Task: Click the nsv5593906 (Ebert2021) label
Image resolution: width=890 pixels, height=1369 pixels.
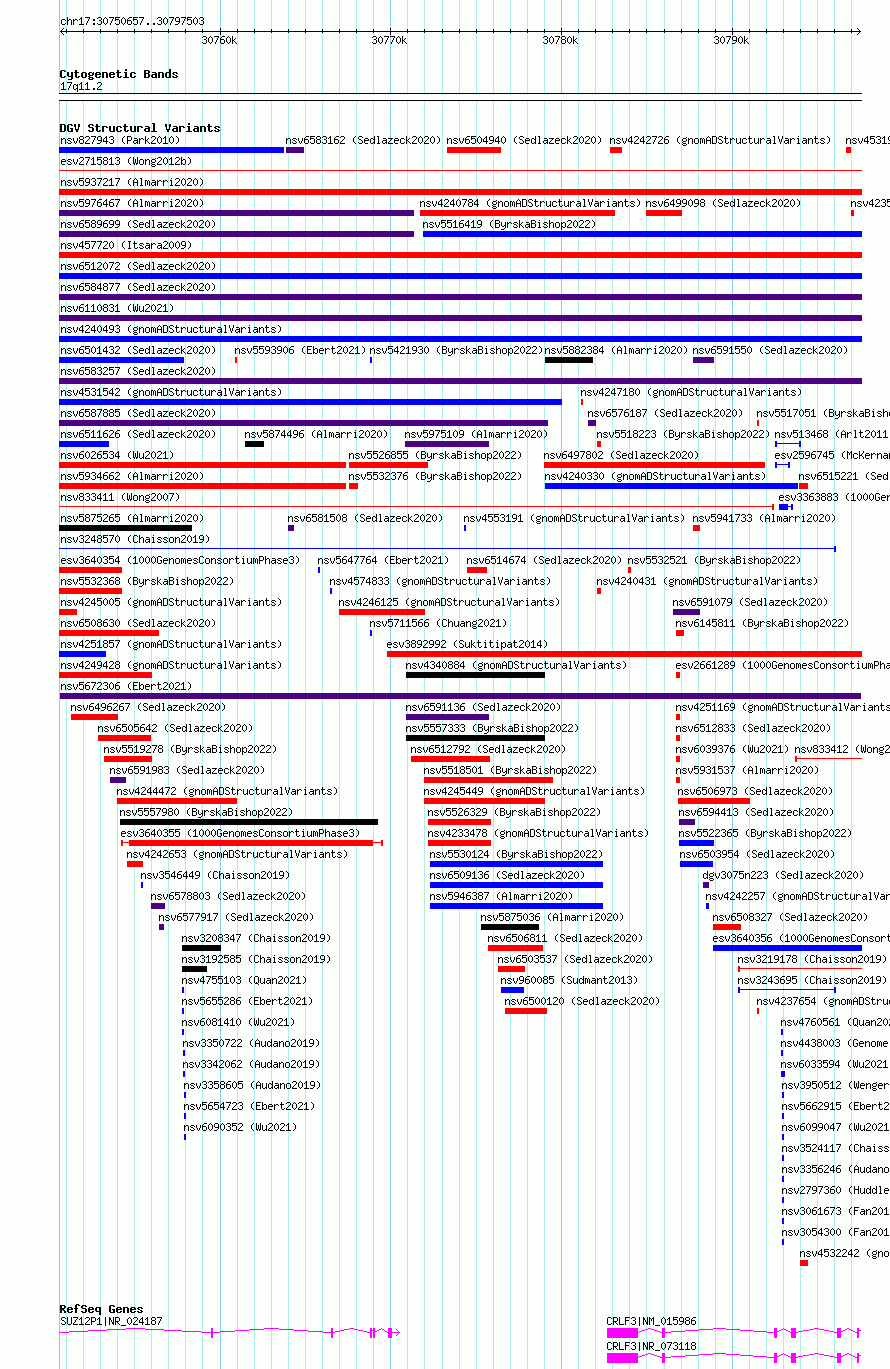Action: 300,350
